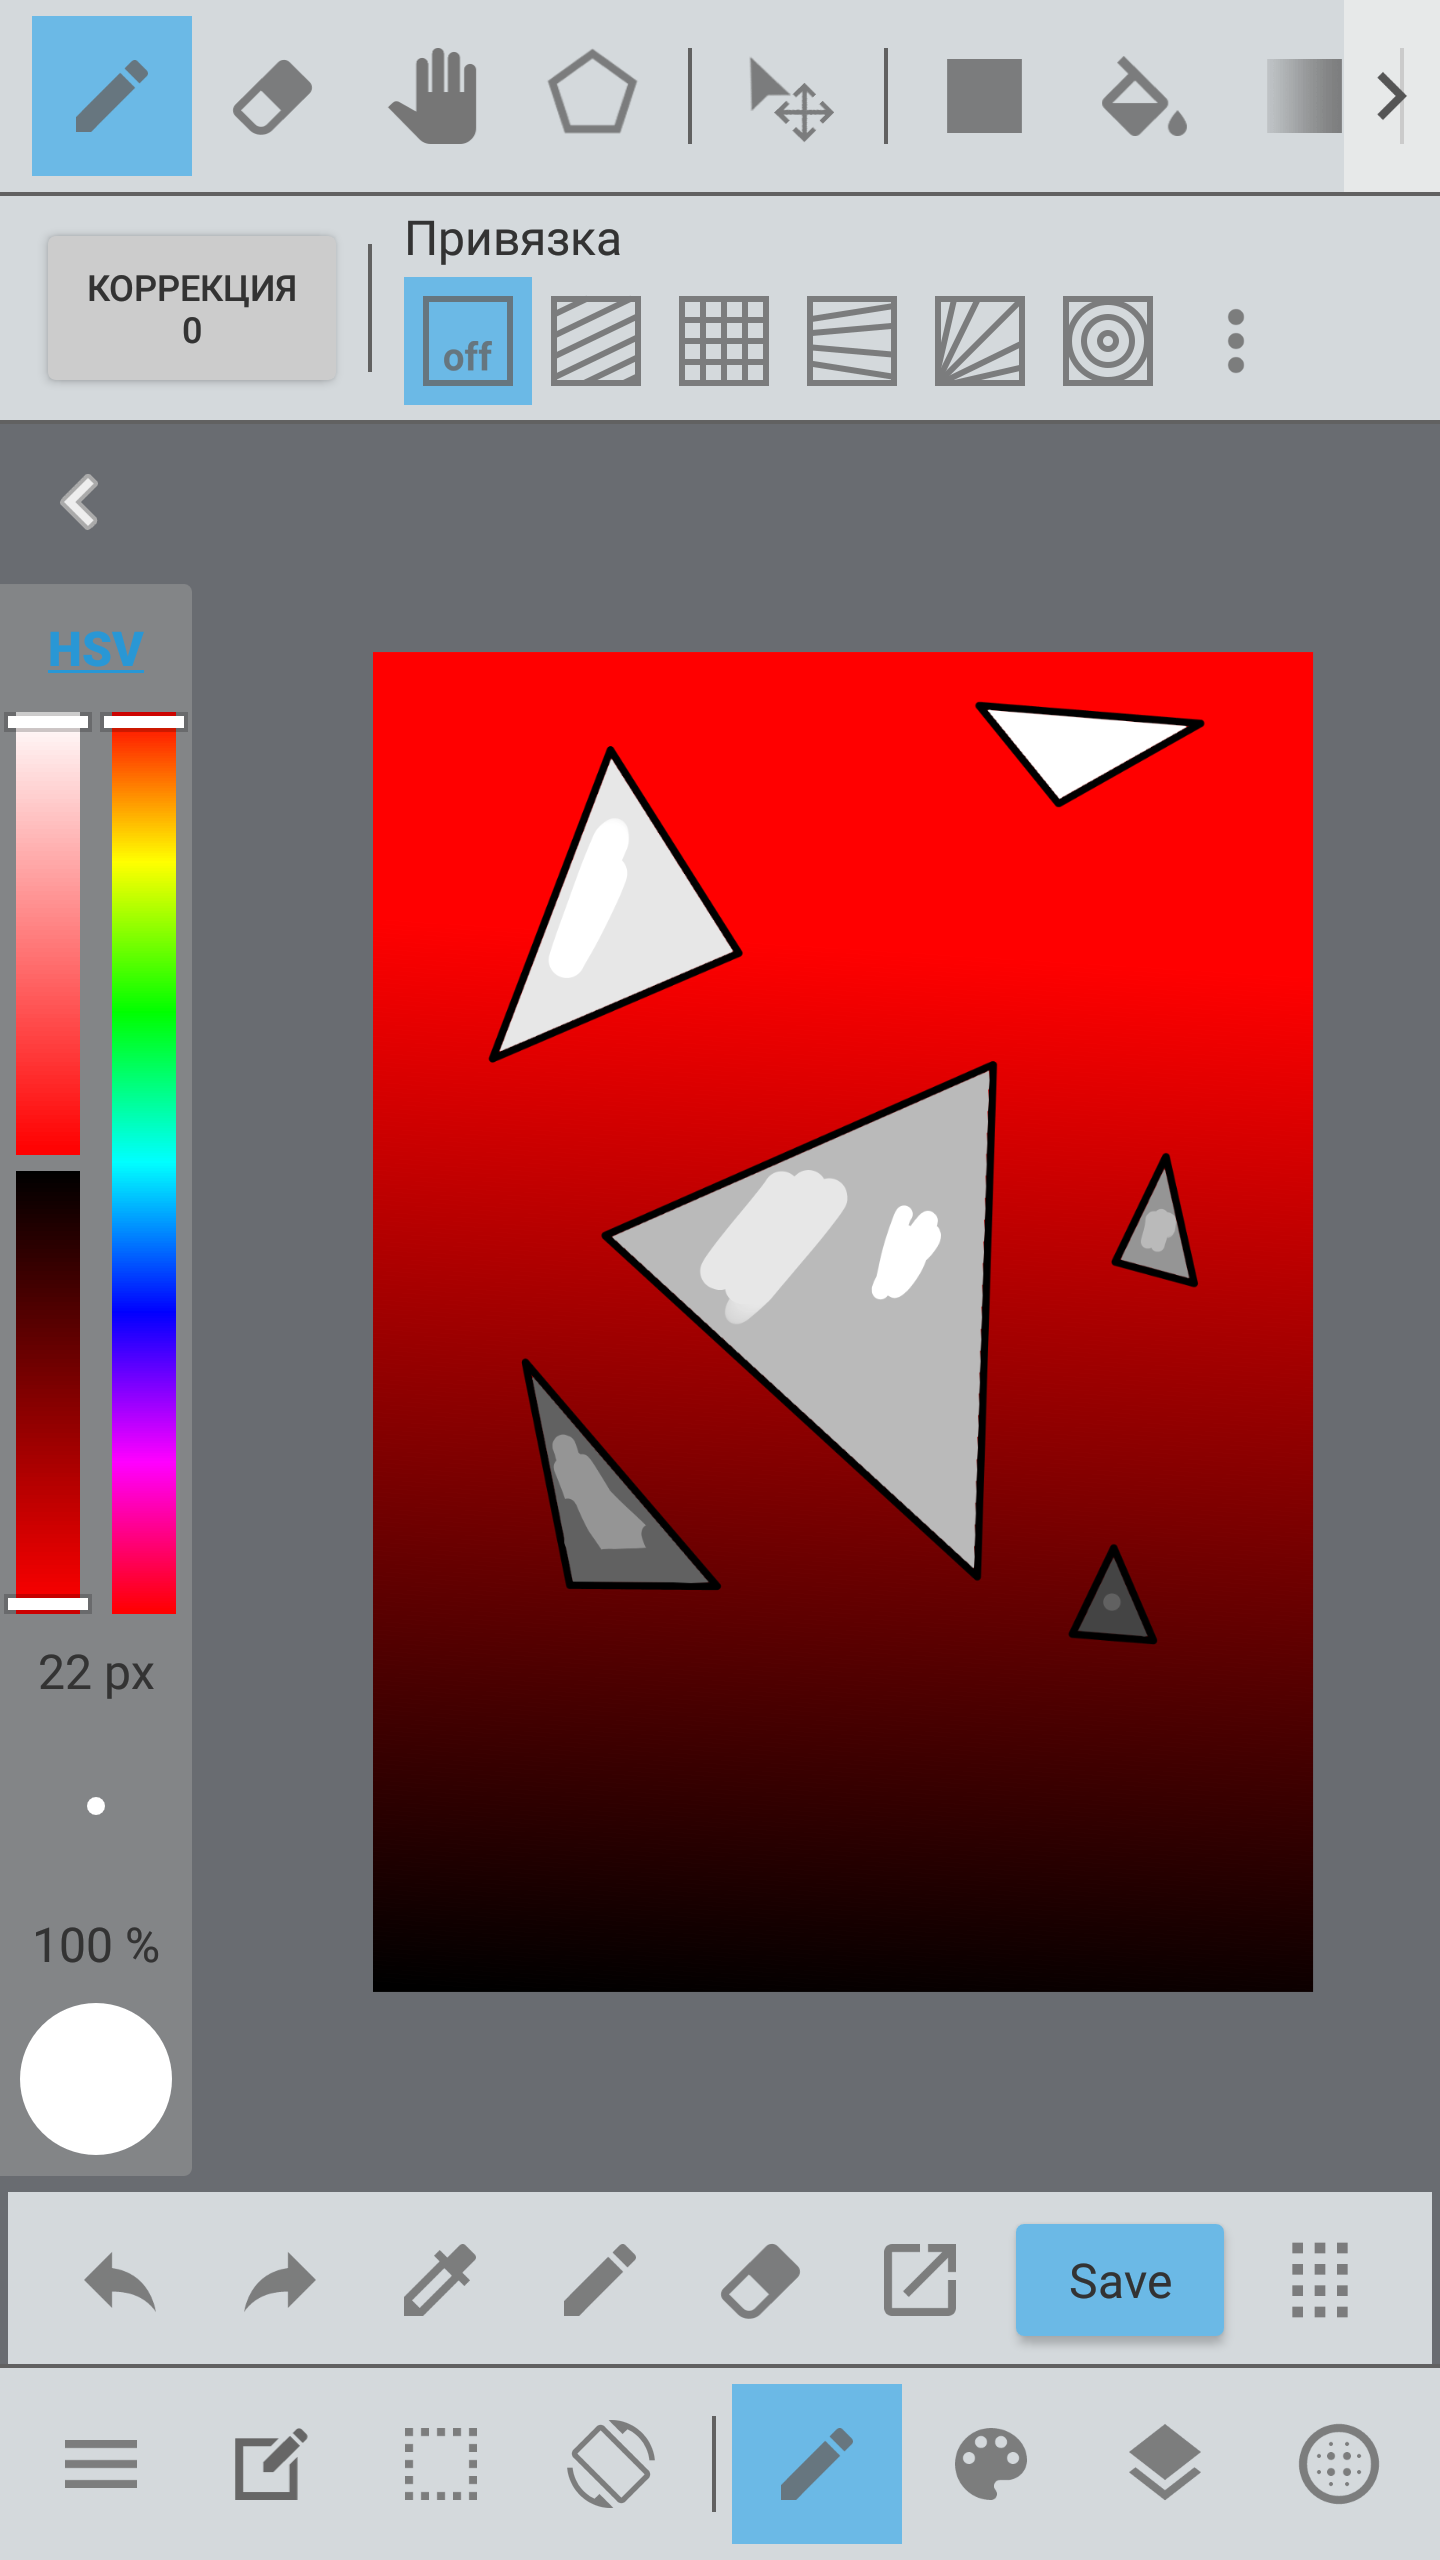Image resolution: width=1440 pixels, height=2560 pixels.
Task: Enable the grid snap guide
Action: (724, 341)
